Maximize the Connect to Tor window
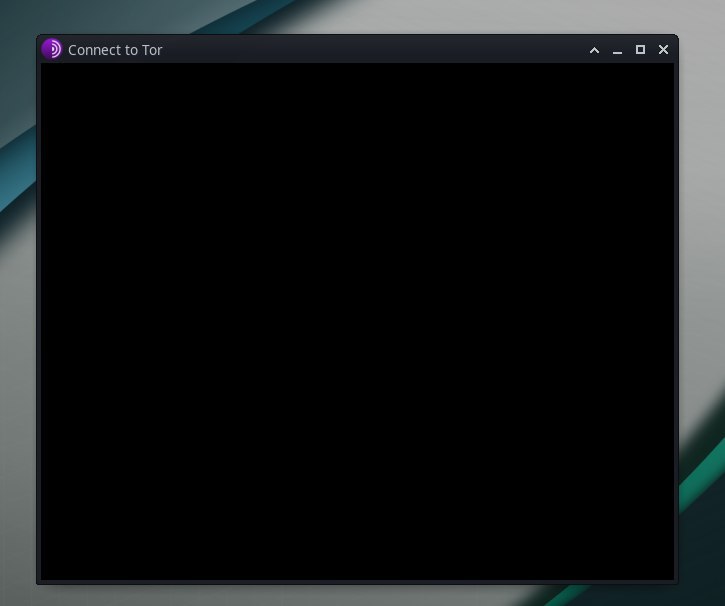 click(x=640, y=49)
